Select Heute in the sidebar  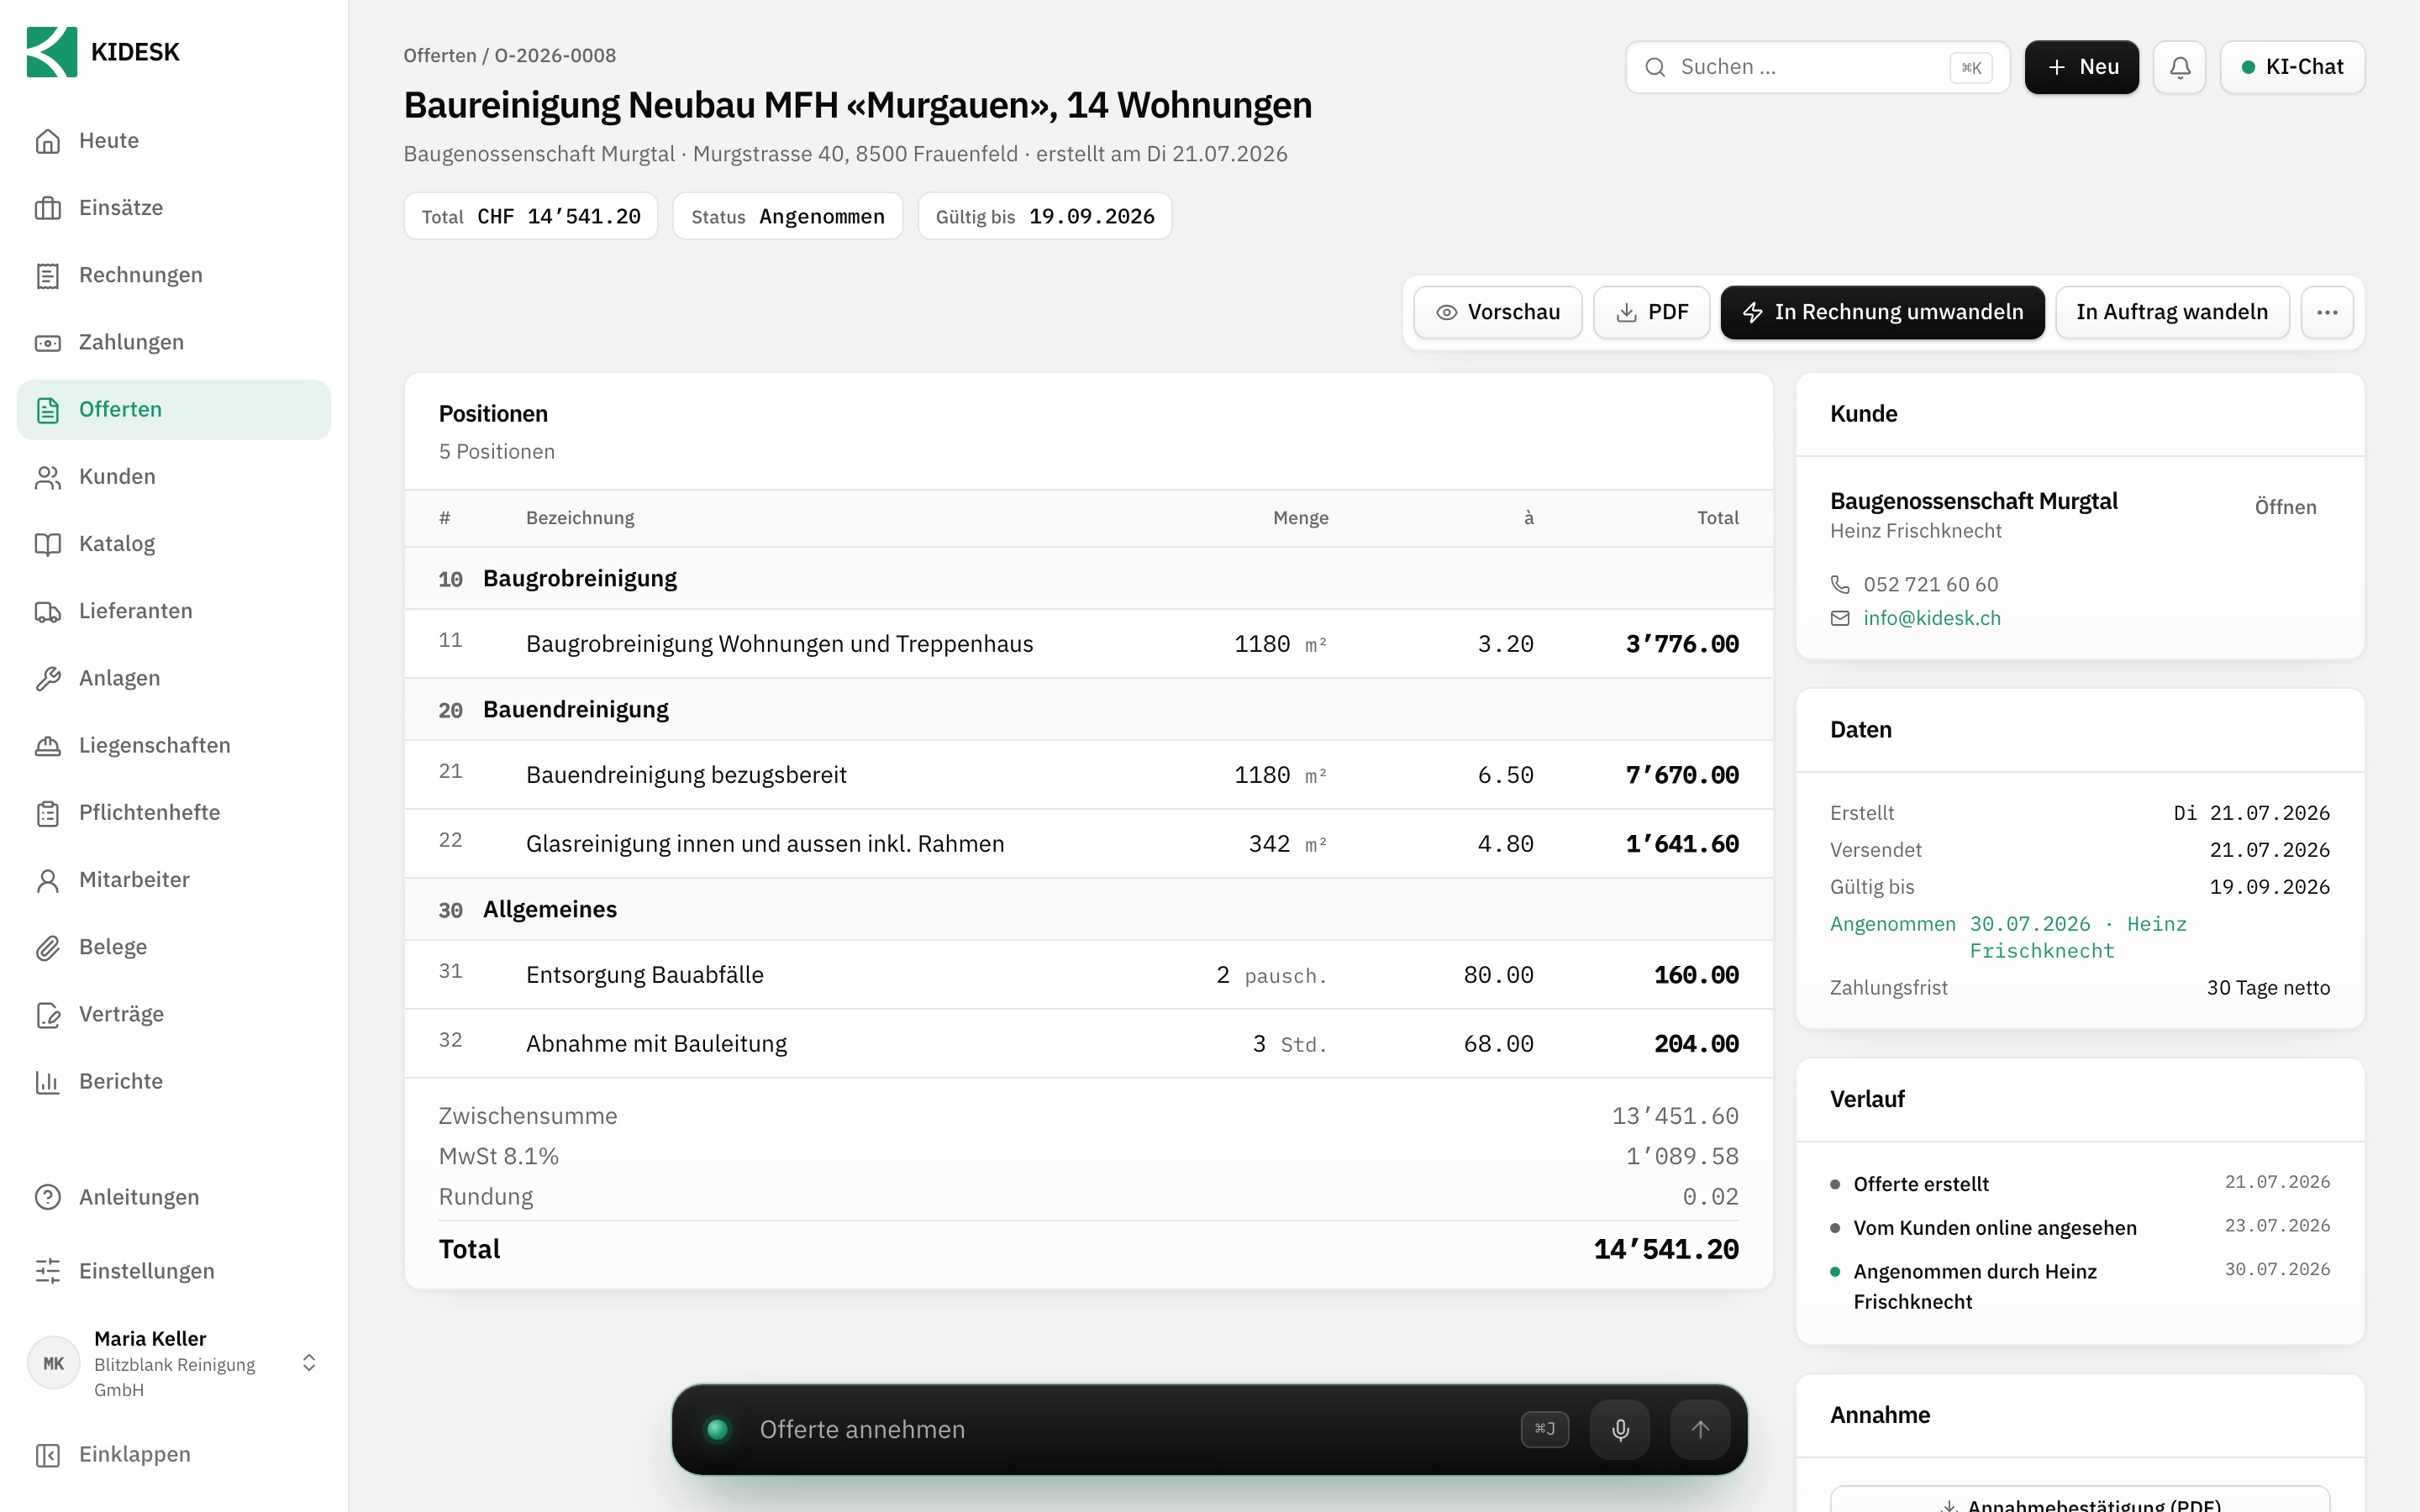click(174, 141)
